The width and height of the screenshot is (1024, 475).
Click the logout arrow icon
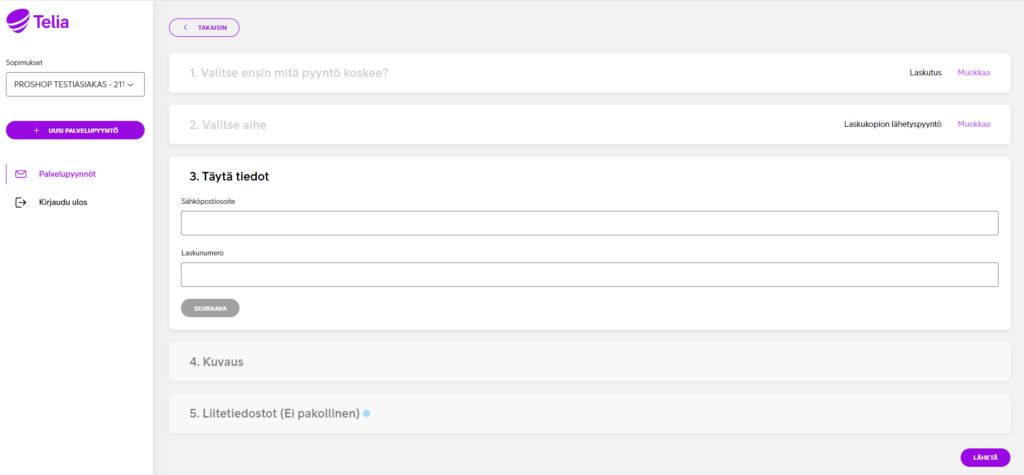click(21, 202)
